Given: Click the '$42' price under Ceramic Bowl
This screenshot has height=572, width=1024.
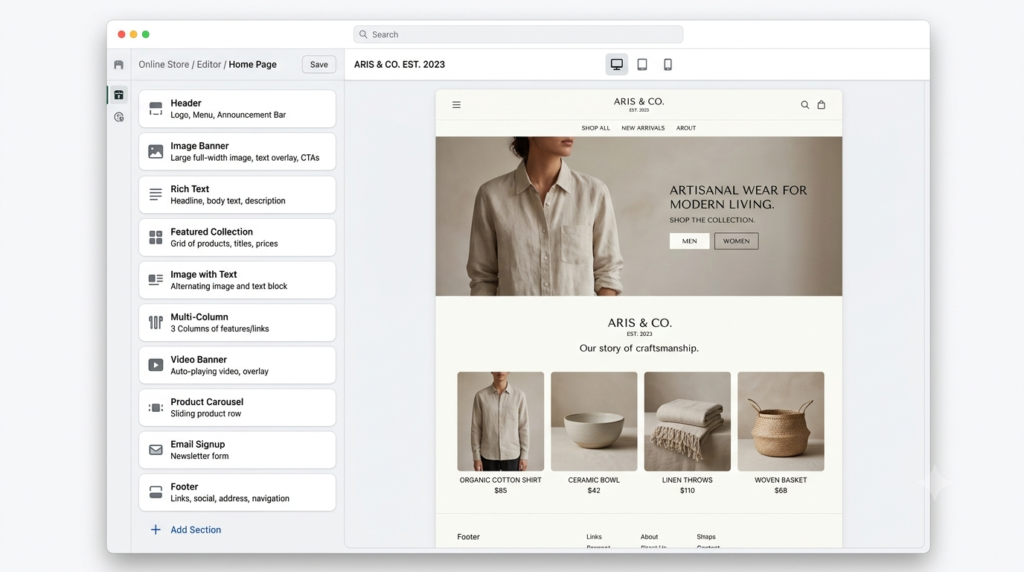Looking at the screenshot, I should tap(594, 490).
